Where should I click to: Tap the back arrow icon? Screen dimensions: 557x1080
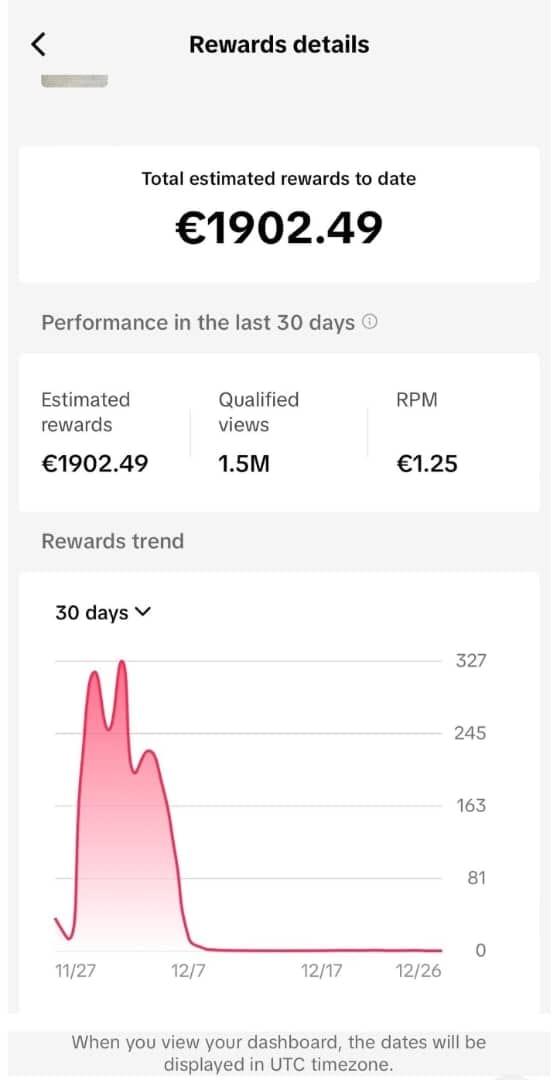39,44
